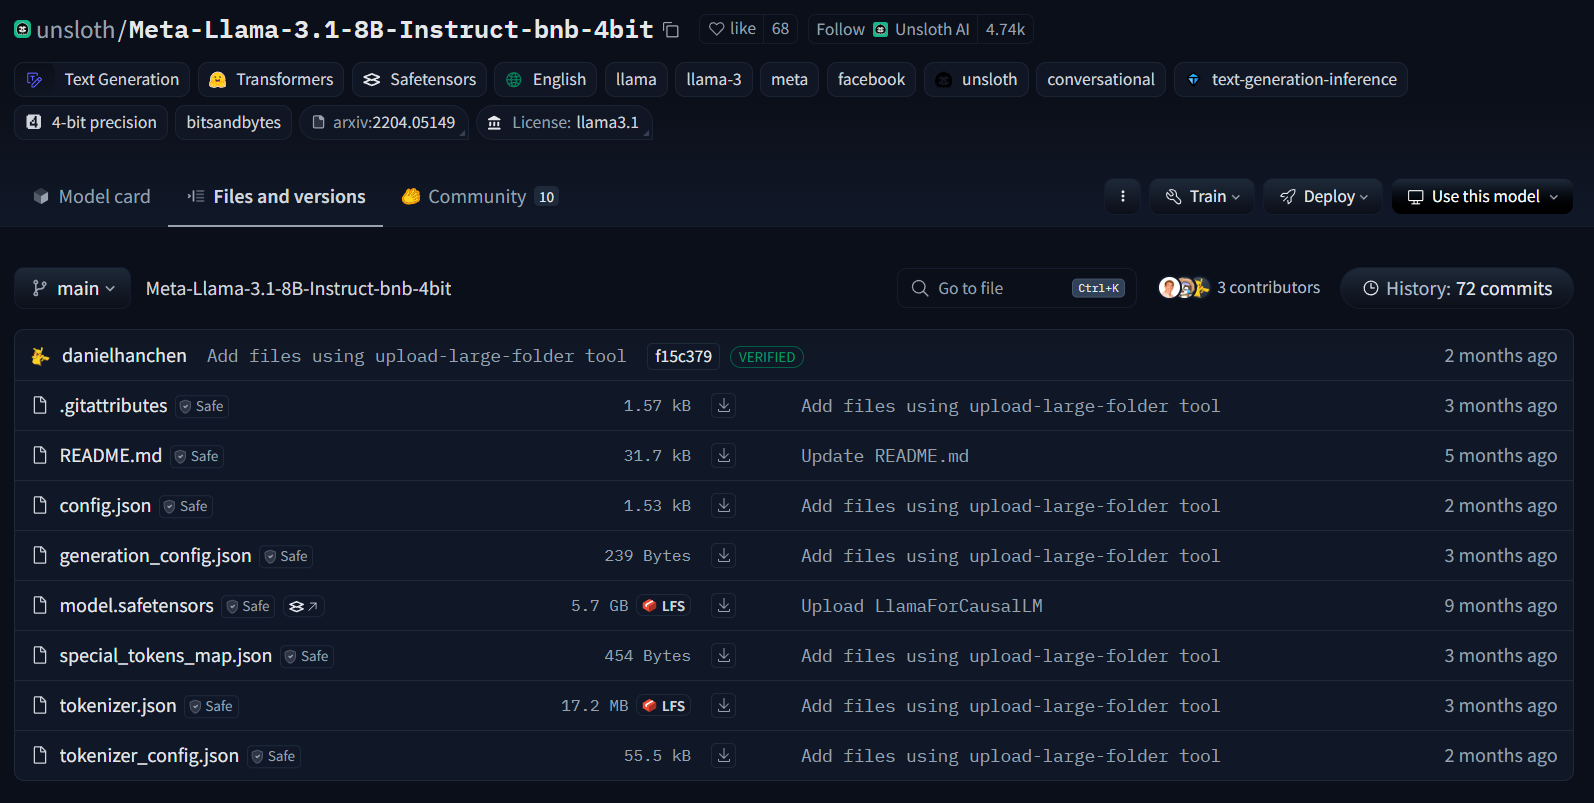Viewport: 1594px width, 803px height.
Task: Click Safe badge next to config.json
Action: pyautogui.click(x=186, y=506)
